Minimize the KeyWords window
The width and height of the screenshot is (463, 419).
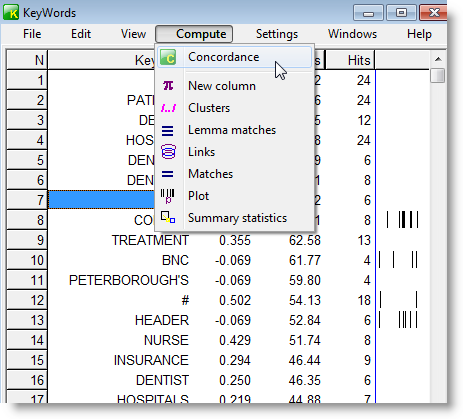[x=368, y=13]
